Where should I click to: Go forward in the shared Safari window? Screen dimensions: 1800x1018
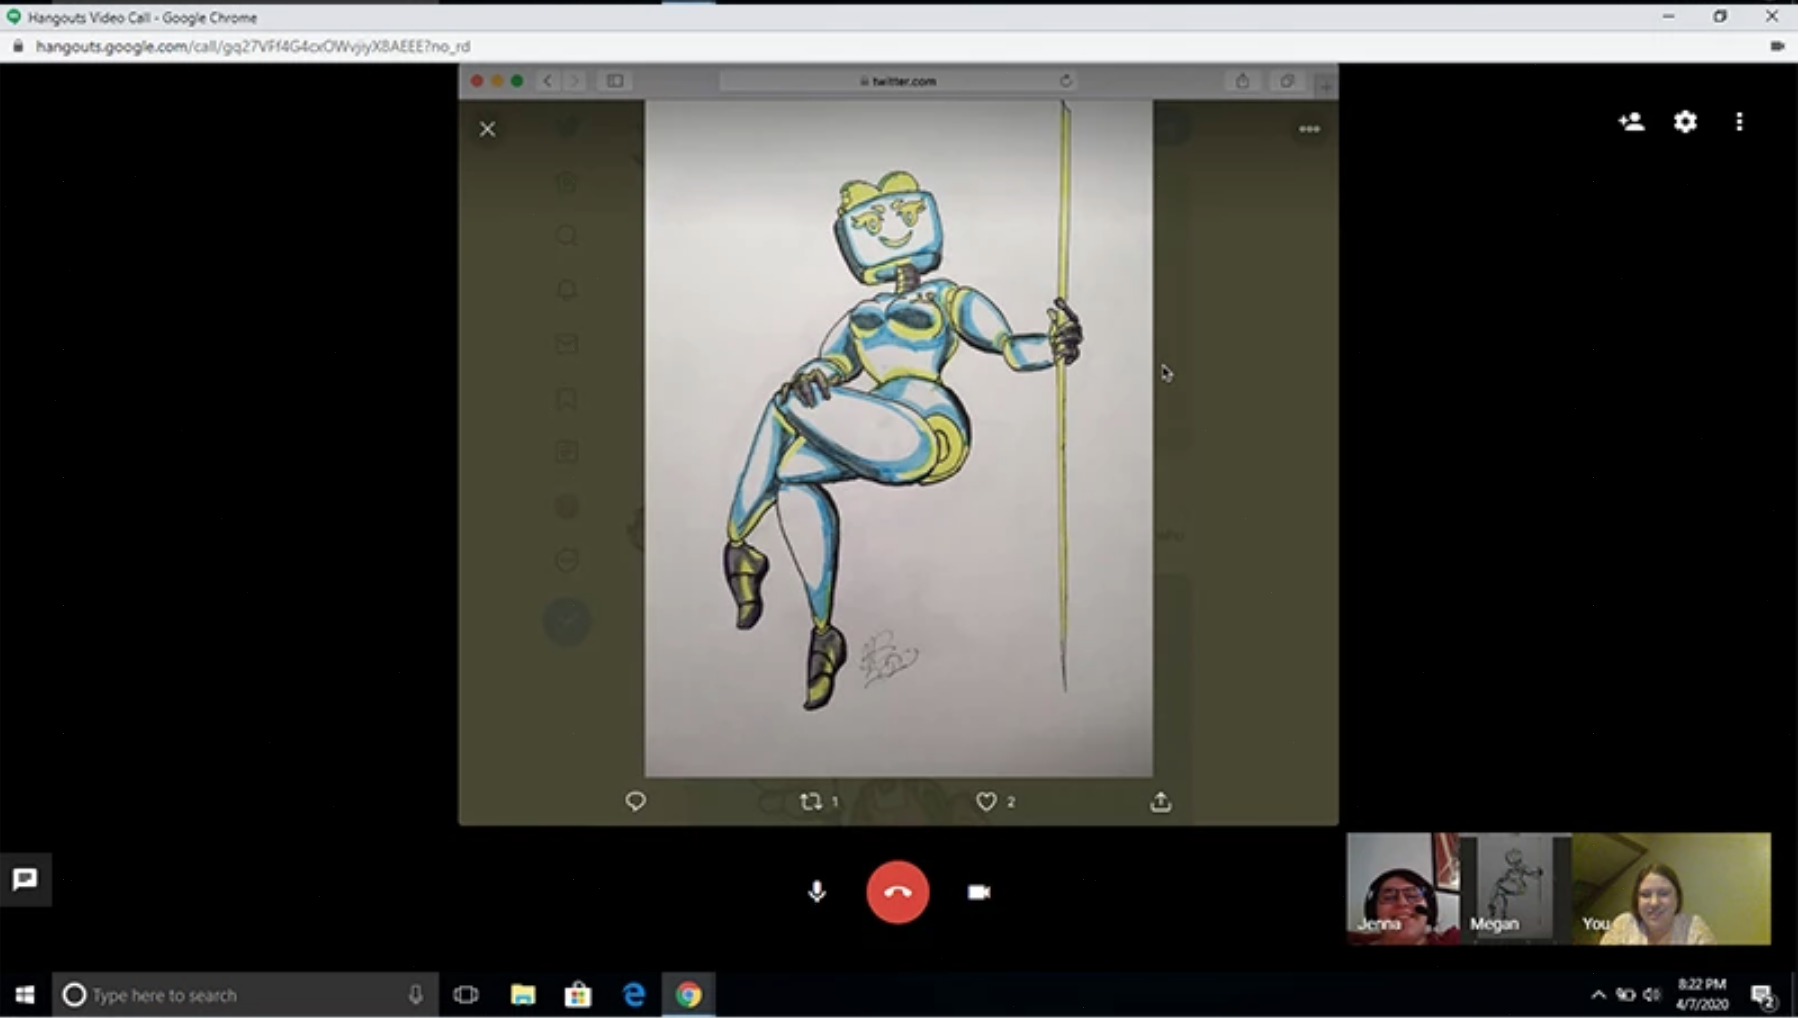[575, 81]
